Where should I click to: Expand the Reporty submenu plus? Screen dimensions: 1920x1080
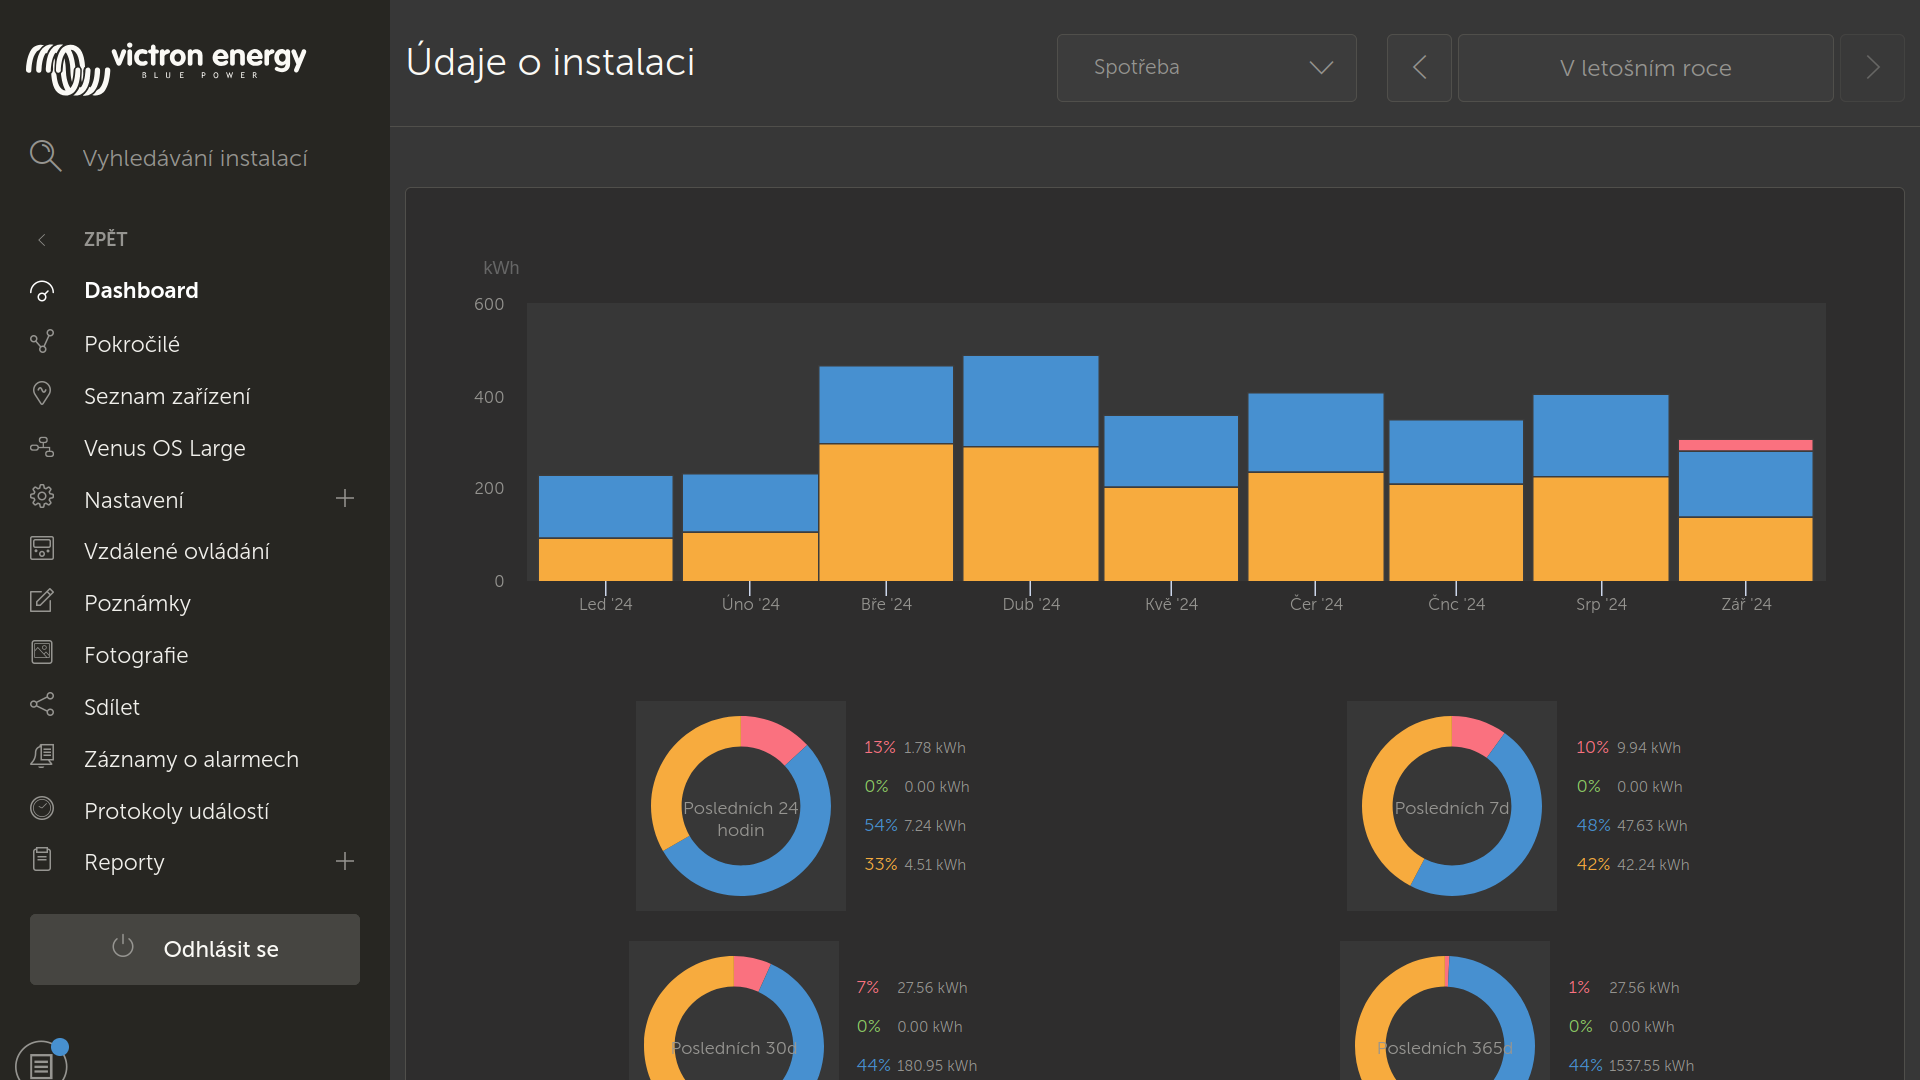coord(345,861)
